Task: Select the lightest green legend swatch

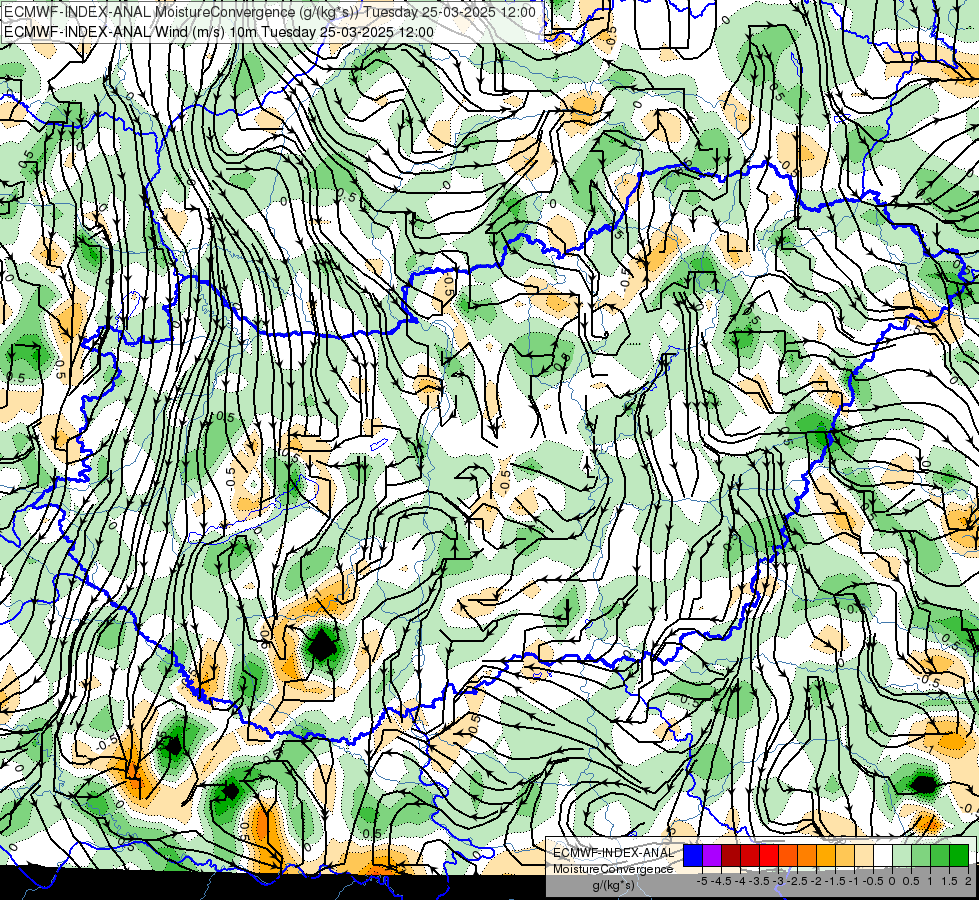Action: pos(902,855)
